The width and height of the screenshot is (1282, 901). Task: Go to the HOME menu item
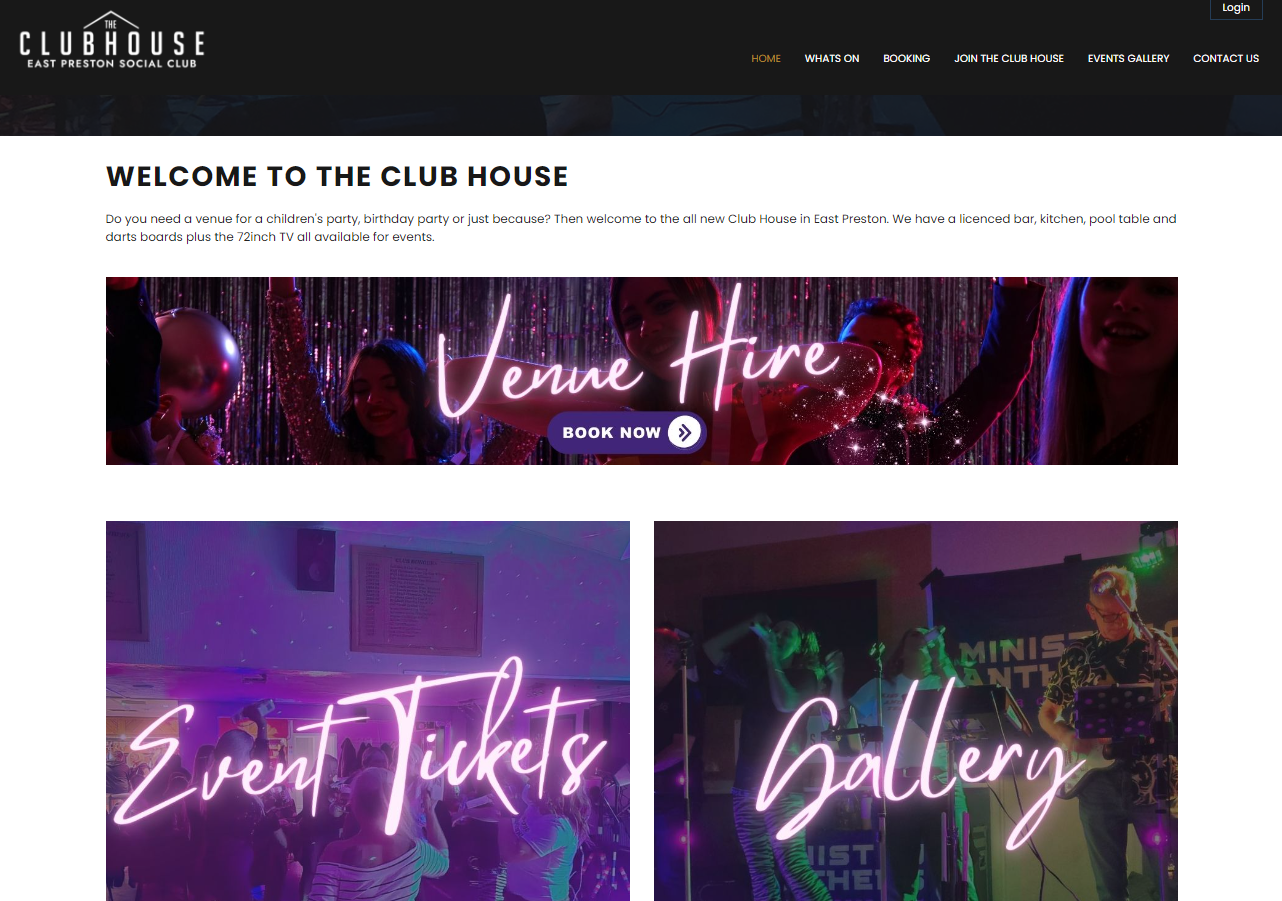click(766, 58)
